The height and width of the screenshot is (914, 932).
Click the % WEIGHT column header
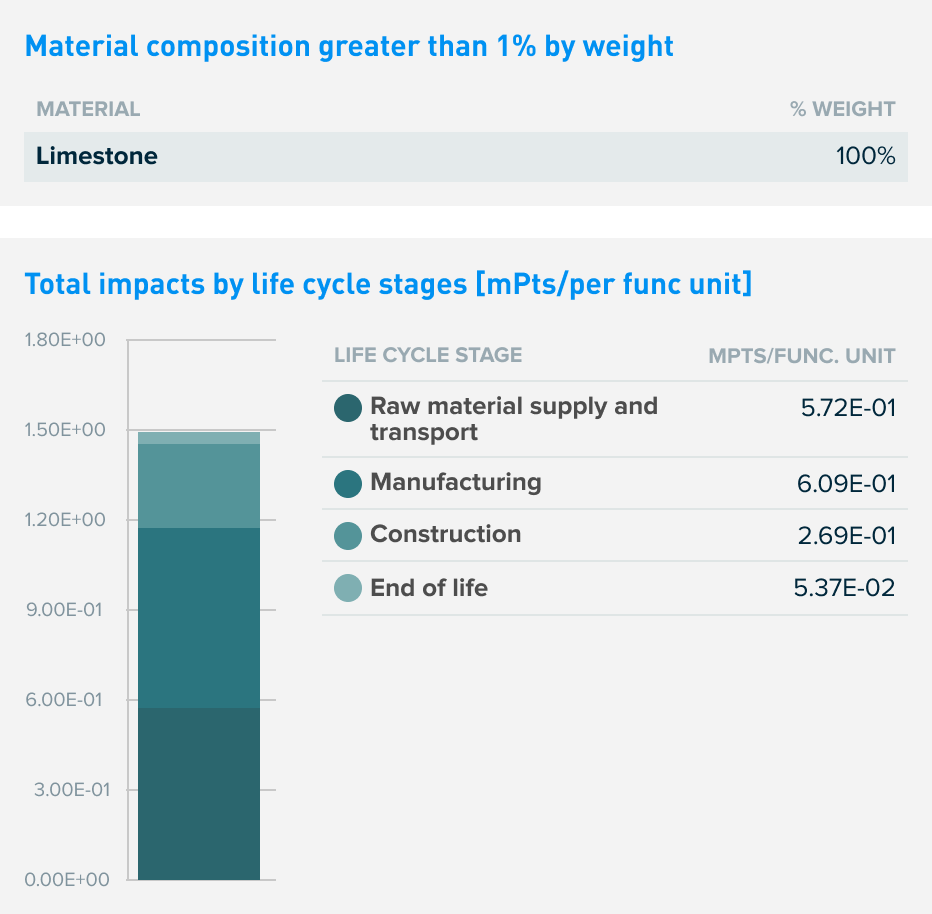(842, 109)
